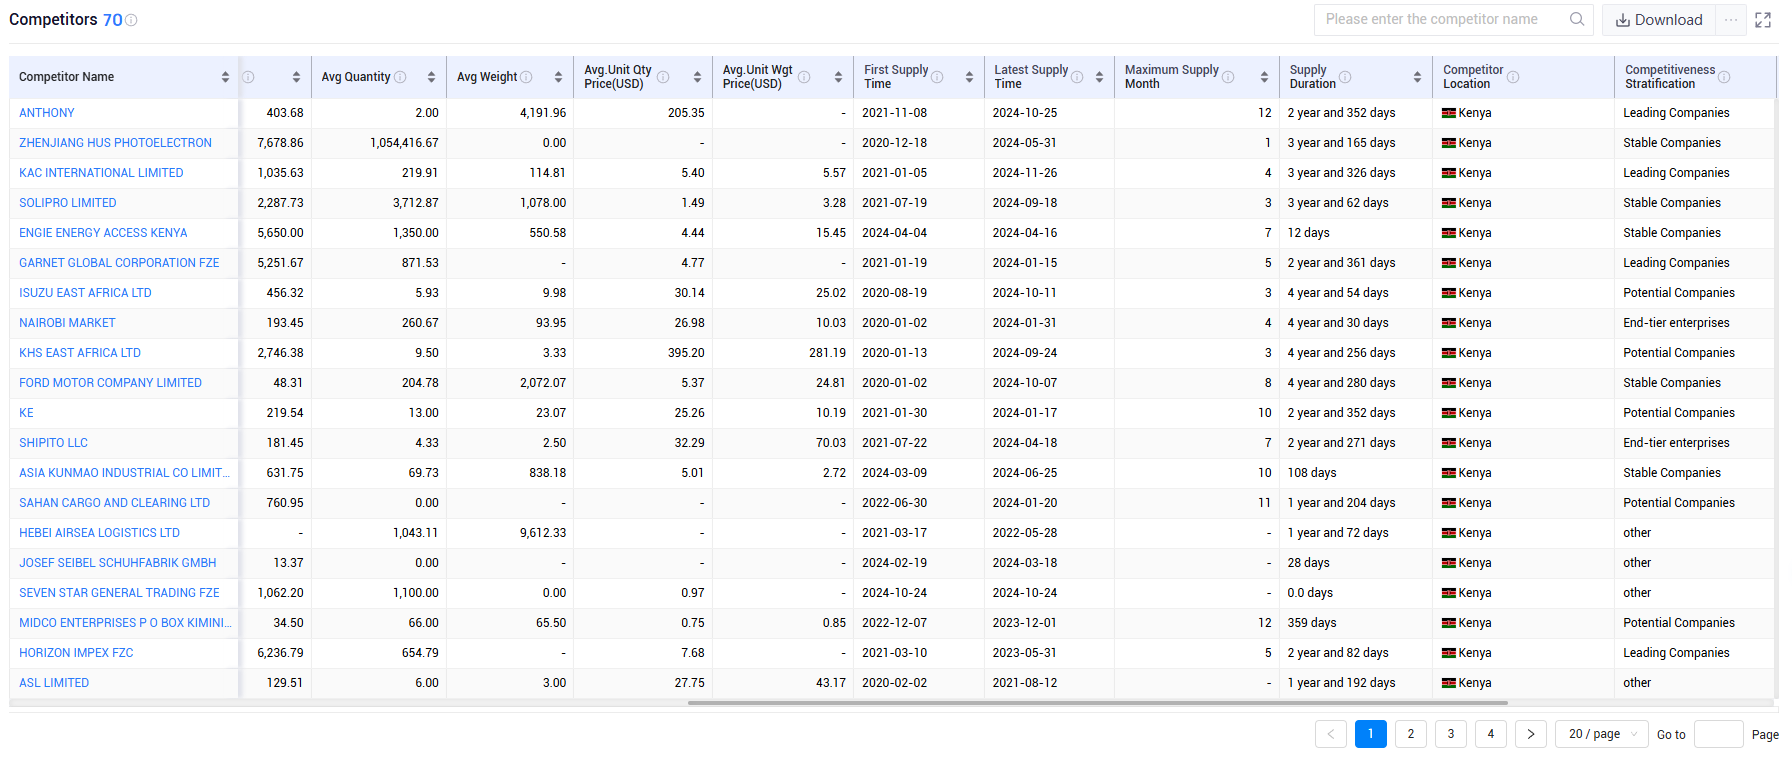
Task: Open HORIZON IMPEX FZC link
Action: pos(76,653)
